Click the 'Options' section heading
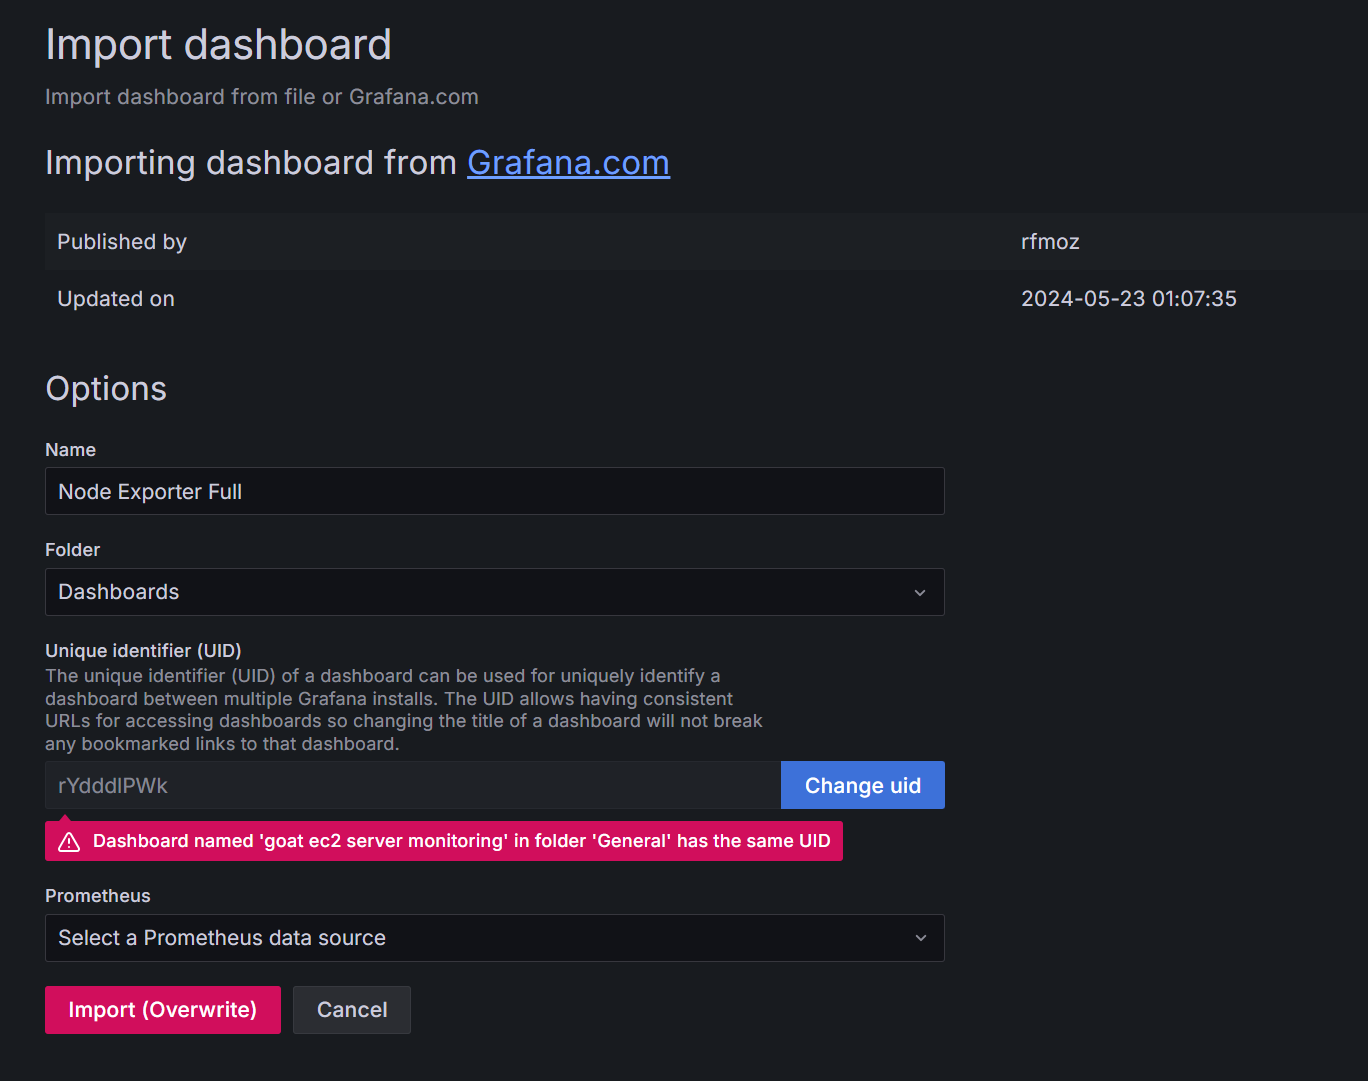Screen dimensions: 1368x1081 (x=106, y=389)
